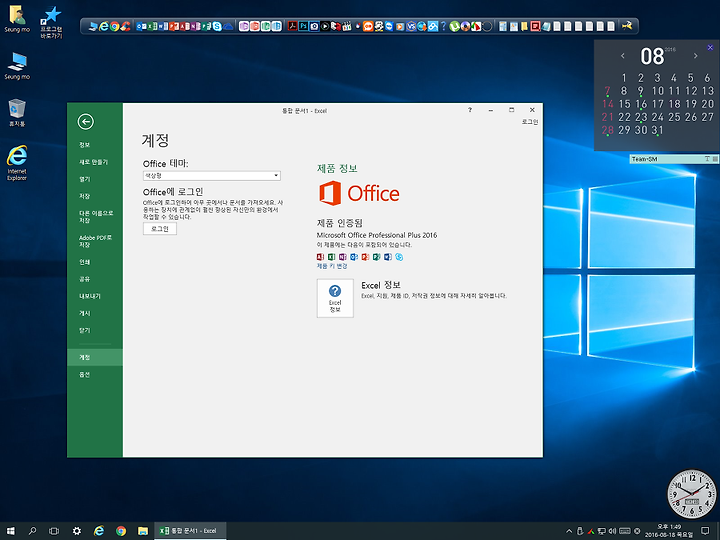
Task: Launch Chrome from the top dock
Action: [114, 26]
